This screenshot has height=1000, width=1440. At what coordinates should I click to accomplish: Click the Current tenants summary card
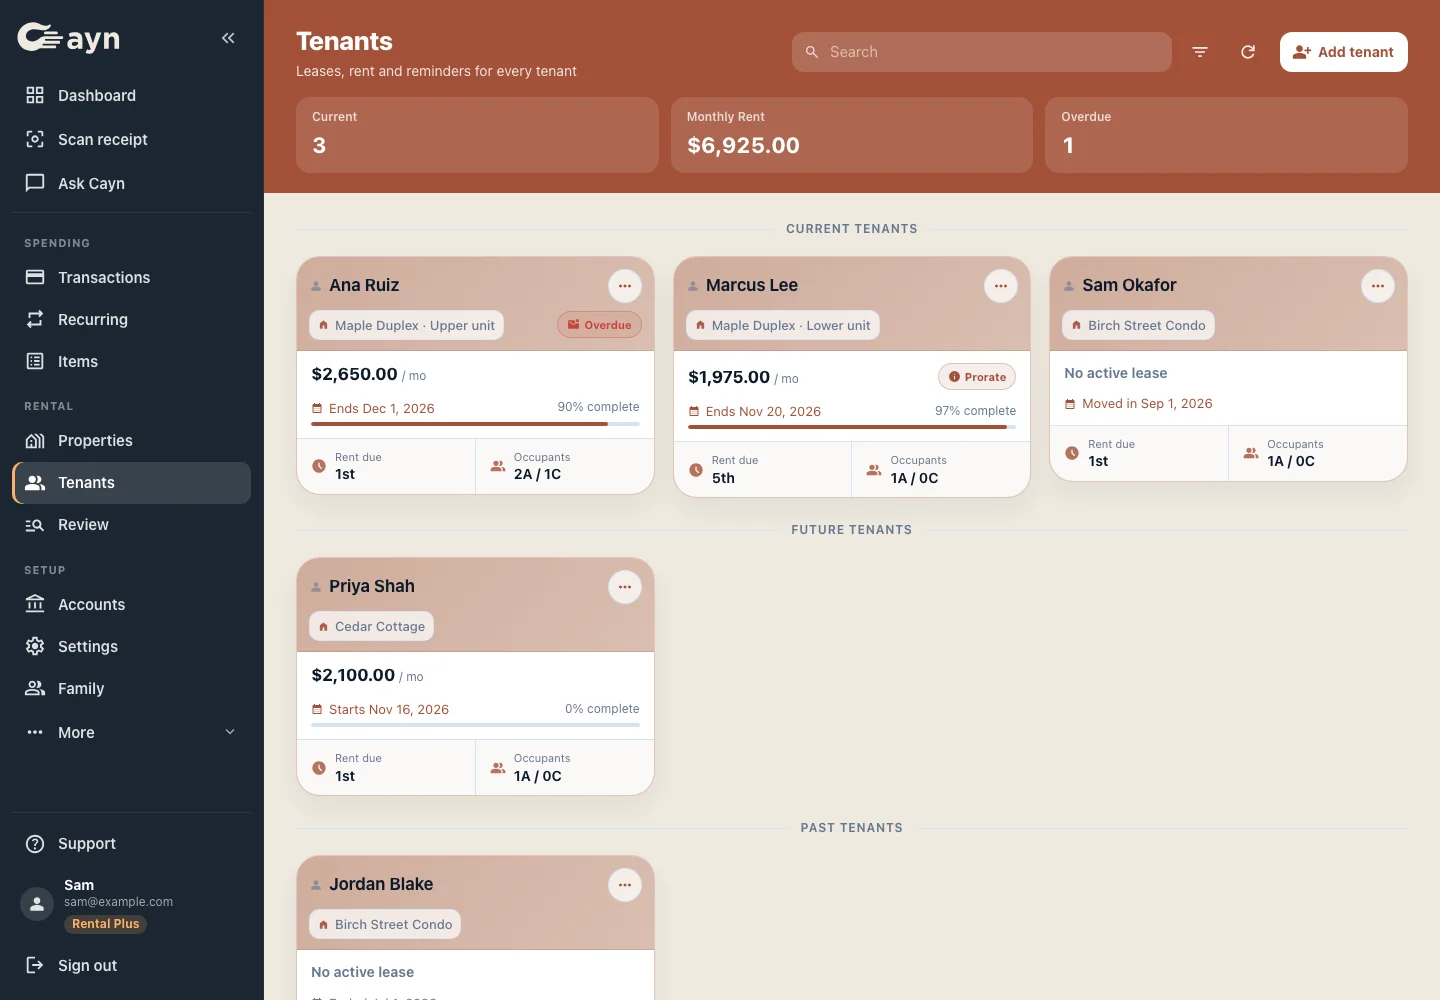tap(477, 135)
